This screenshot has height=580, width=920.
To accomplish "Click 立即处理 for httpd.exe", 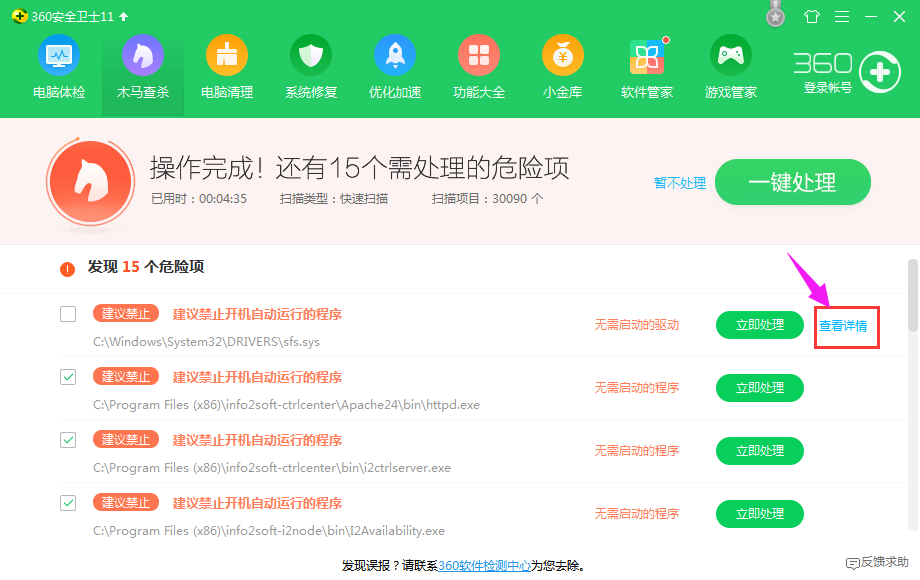I will click(x=760, y=388).
